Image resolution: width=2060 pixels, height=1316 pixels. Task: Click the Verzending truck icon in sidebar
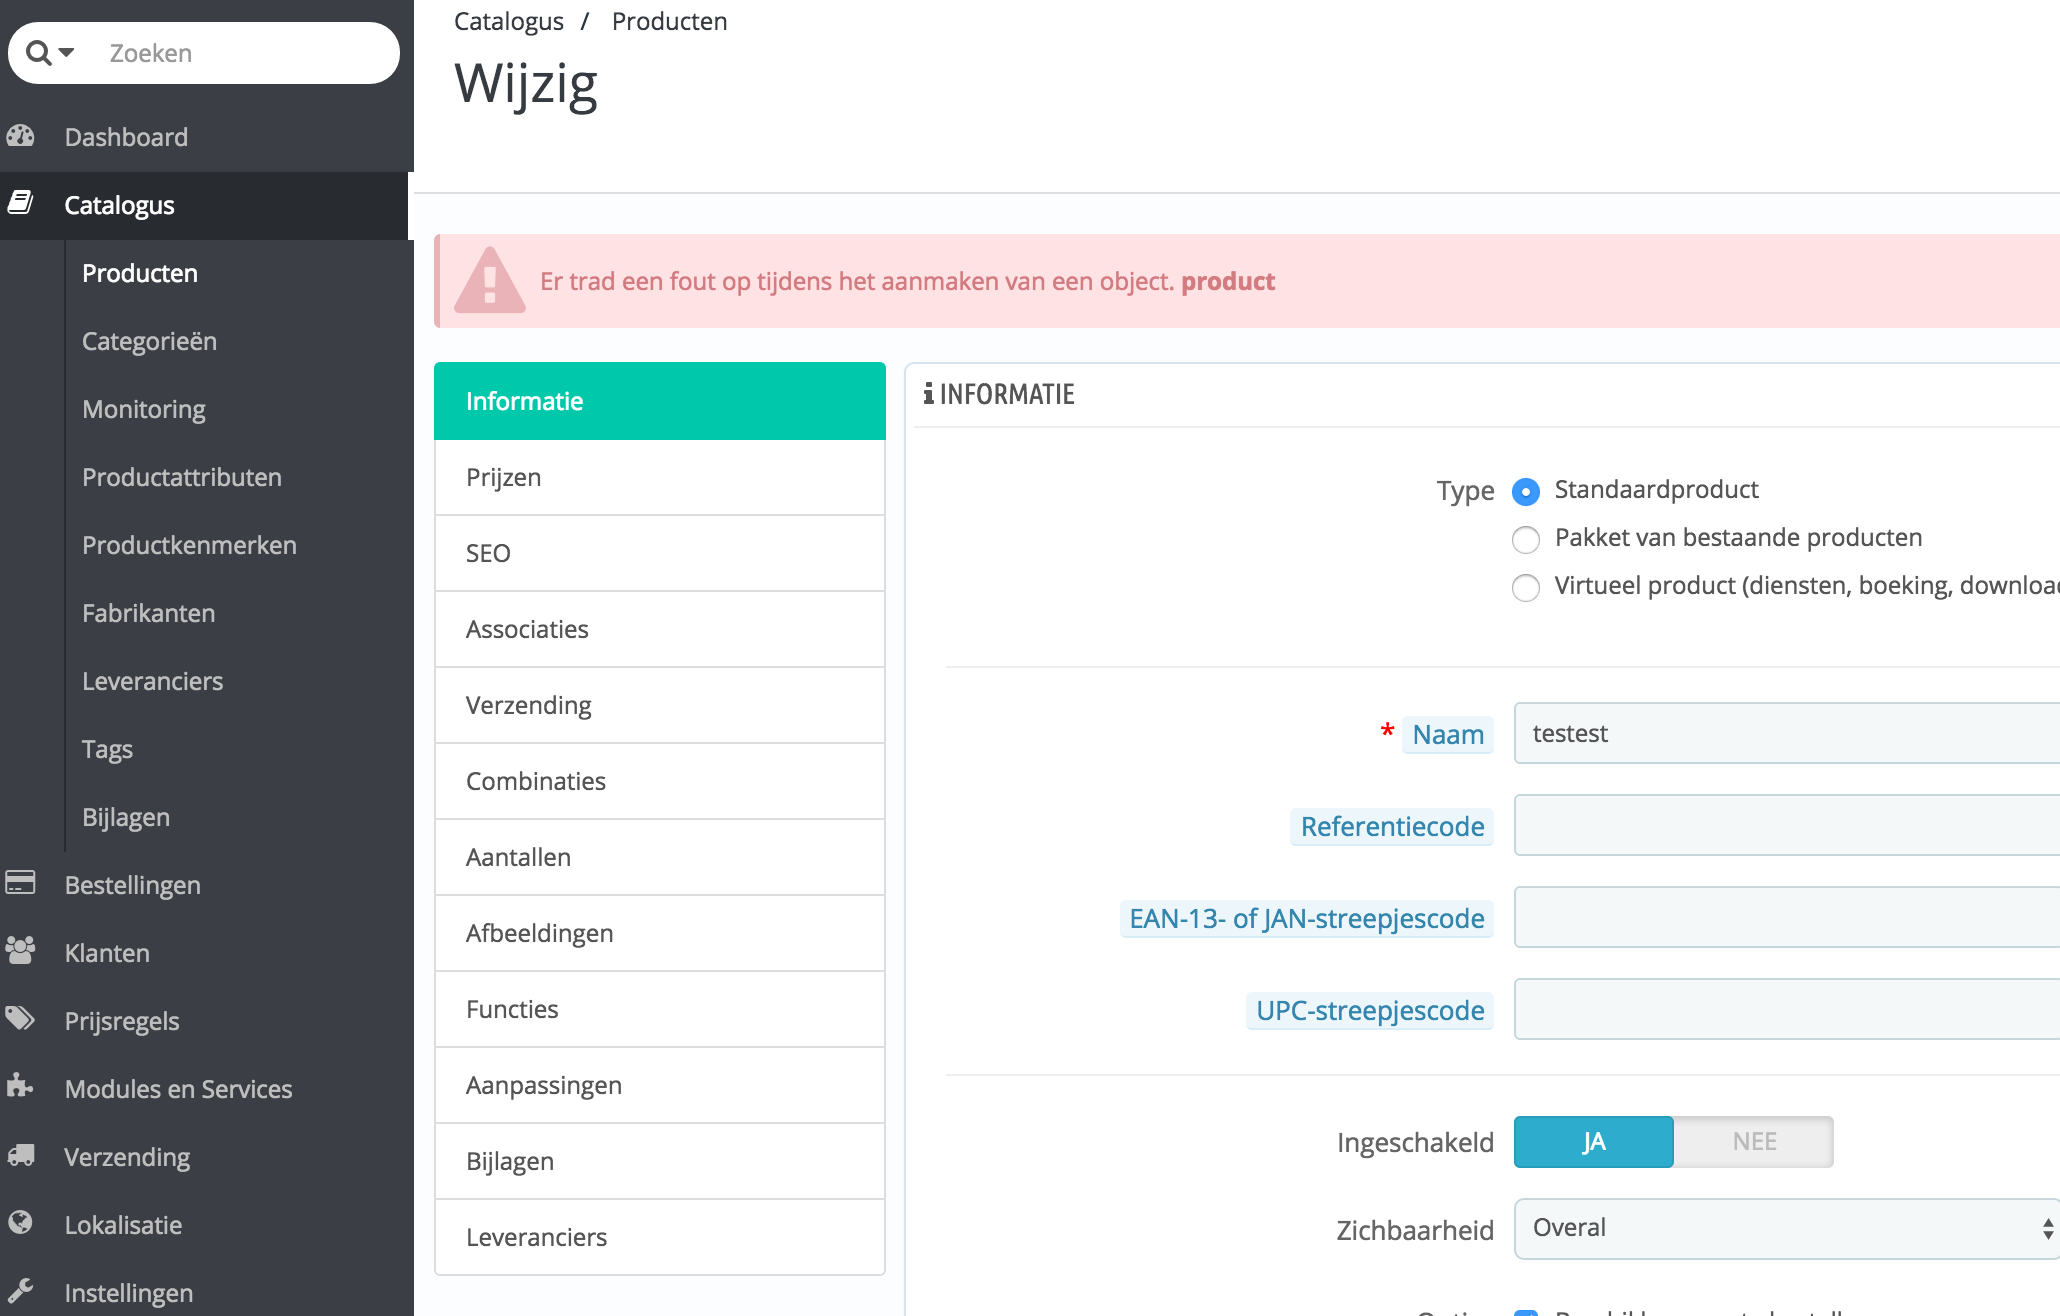point(21,1155)
